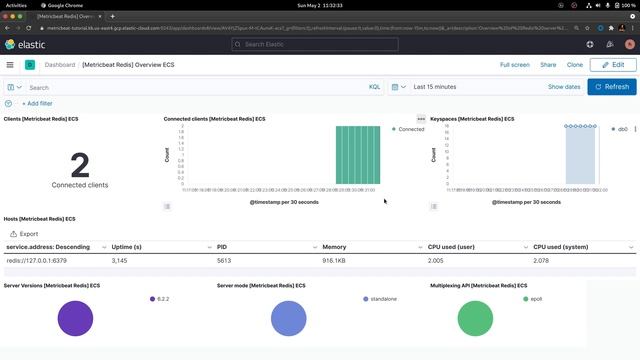Click Add filter link
This screenshot has height=360, width=640.
[37, 104]
